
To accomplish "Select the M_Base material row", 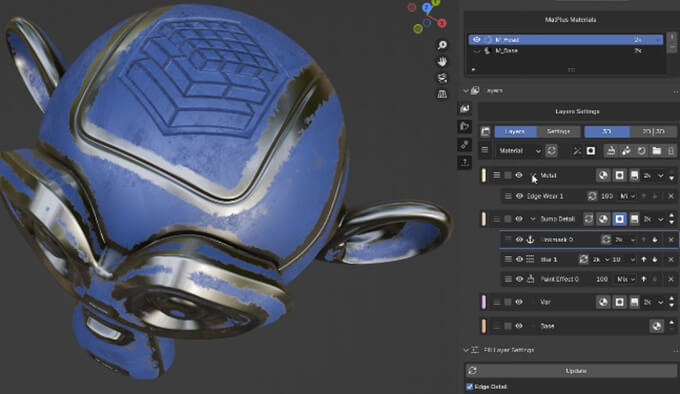I will point(566,51).
